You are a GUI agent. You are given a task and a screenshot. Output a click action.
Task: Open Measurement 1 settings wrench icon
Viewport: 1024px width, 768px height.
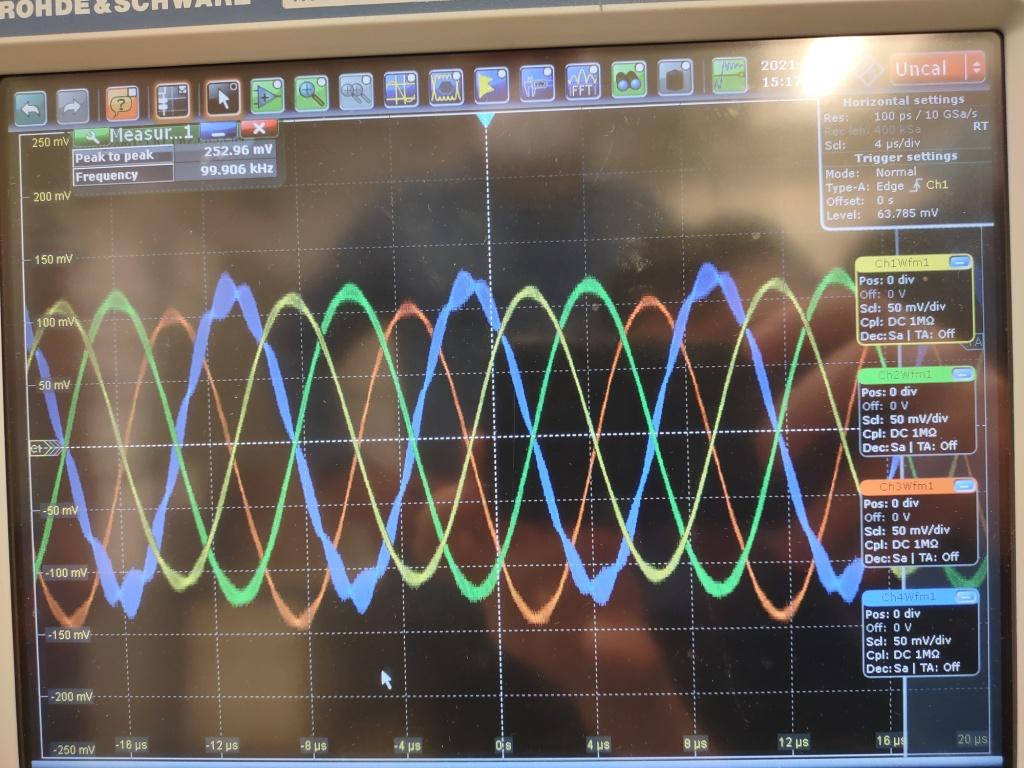tap(92, 136)
